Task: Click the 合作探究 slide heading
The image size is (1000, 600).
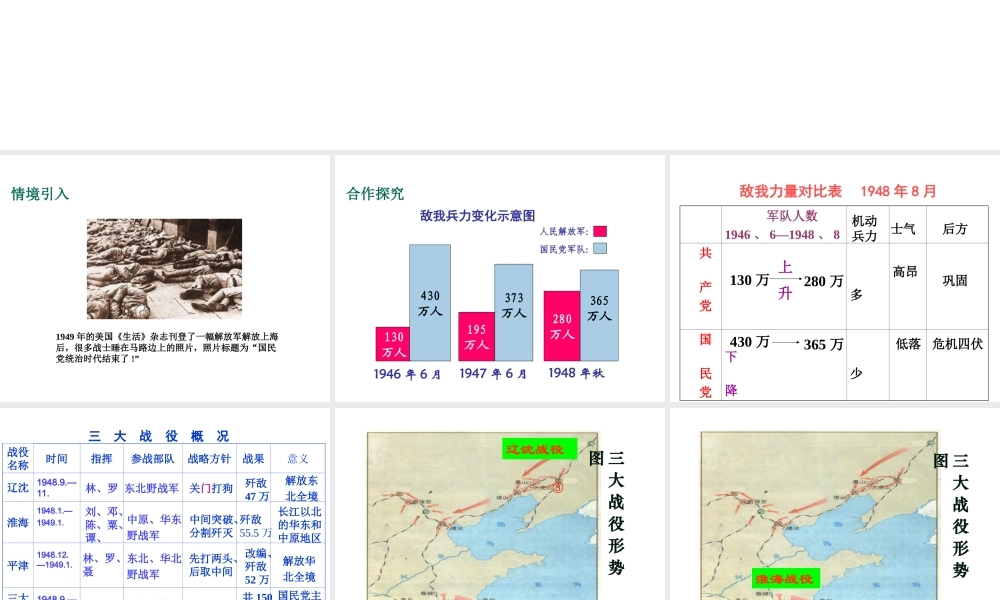Action: click(x=375, y=194)
